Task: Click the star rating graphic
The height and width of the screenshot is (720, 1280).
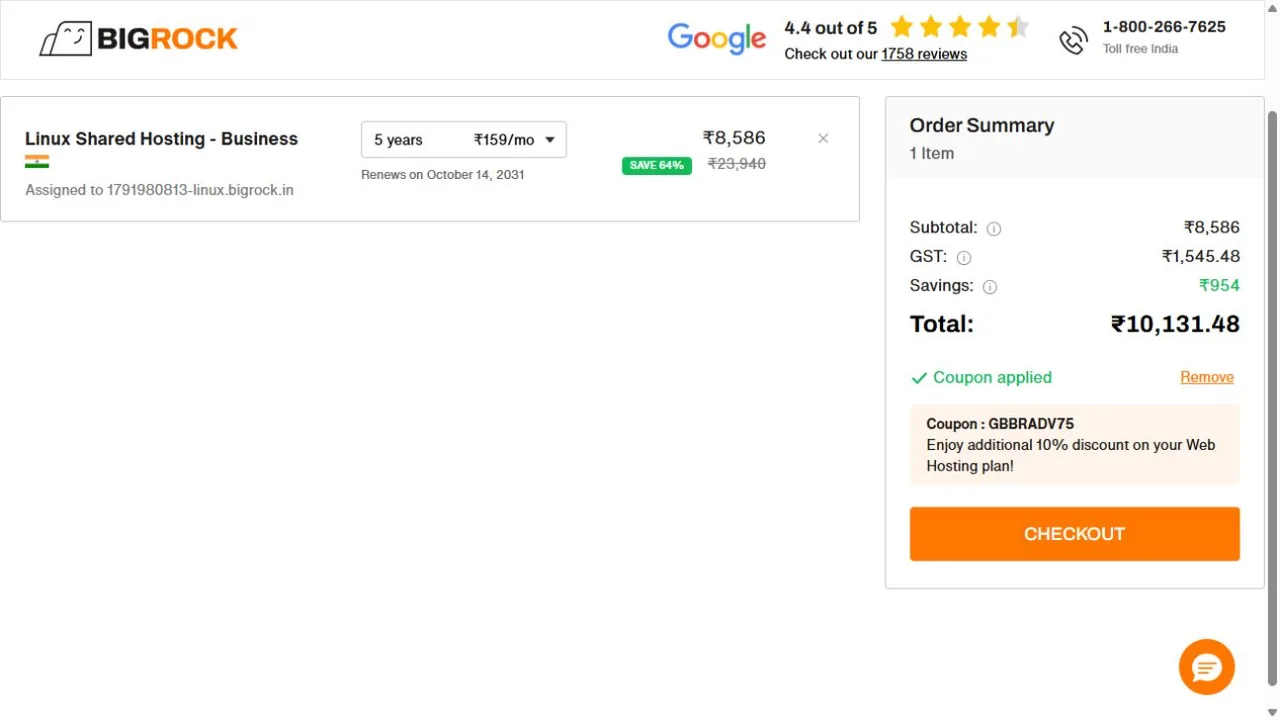Action: tap(959, 26)
